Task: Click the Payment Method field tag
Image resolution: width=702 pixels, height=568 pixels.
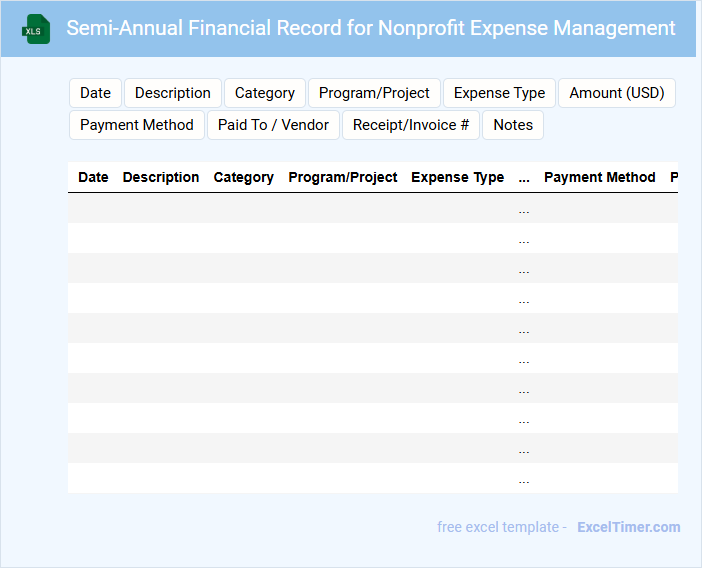Action: (x=137, y=125)
